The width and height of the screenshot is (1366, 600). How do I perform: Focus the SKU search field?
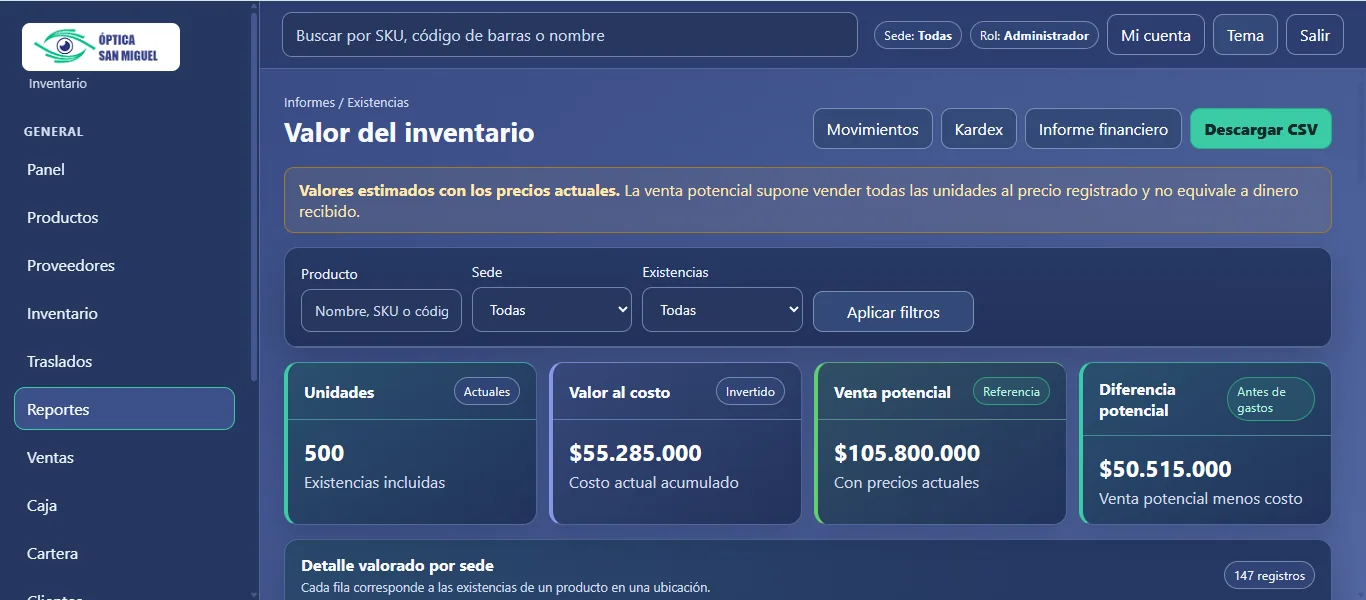pyautogui.click(x=570, y=35)
